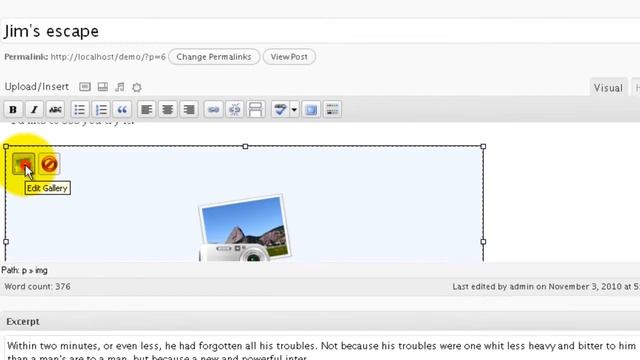Add other media via Upload/Insert
Screen dimensions: 640x360
pyautogui.click(x=137, y=87)
